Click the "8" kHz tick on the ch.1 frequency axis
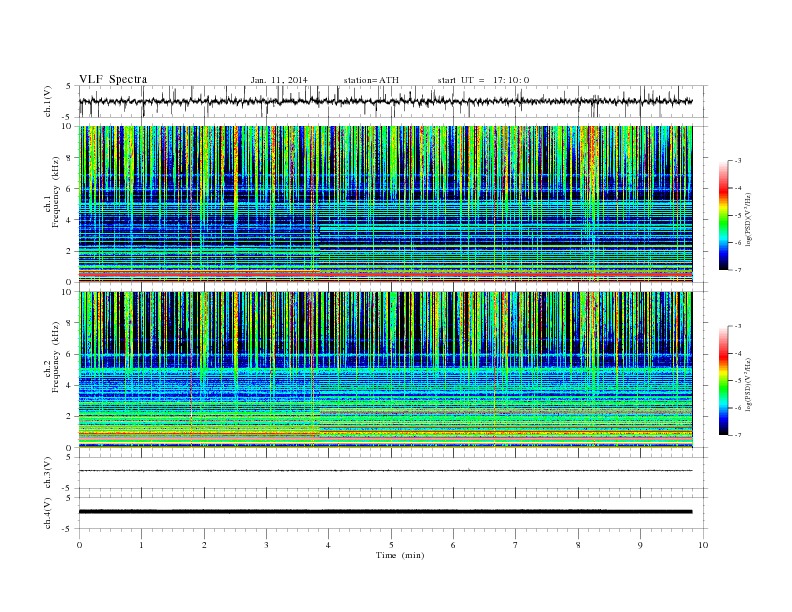The height and width of the screenshot is (612, 792). [x=70, y=158]
